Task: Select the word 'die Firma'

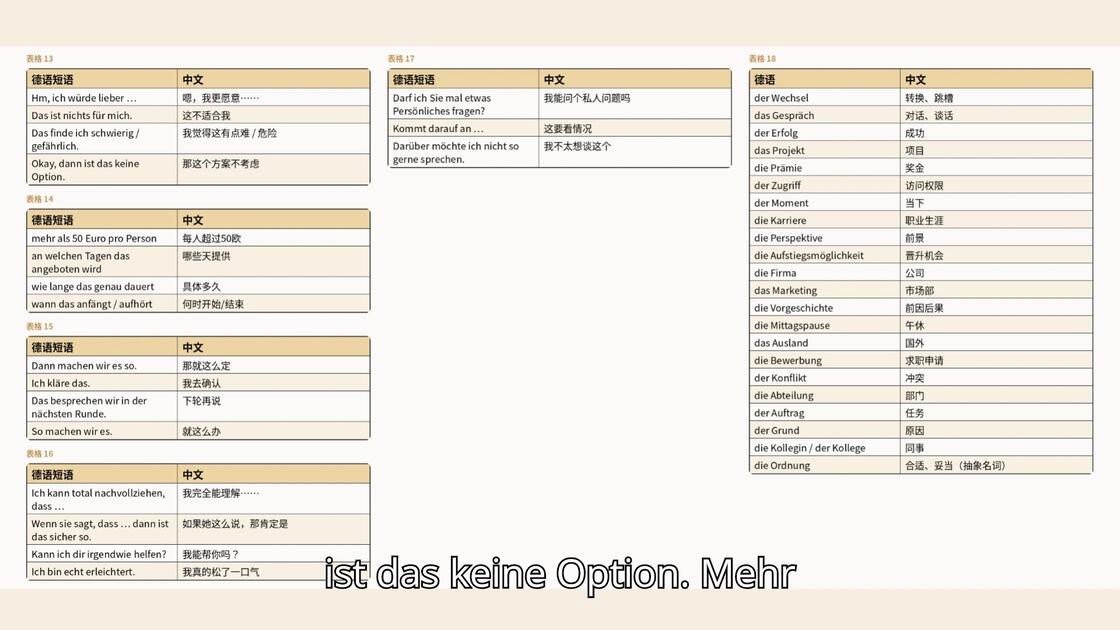Action: point(775,273)
